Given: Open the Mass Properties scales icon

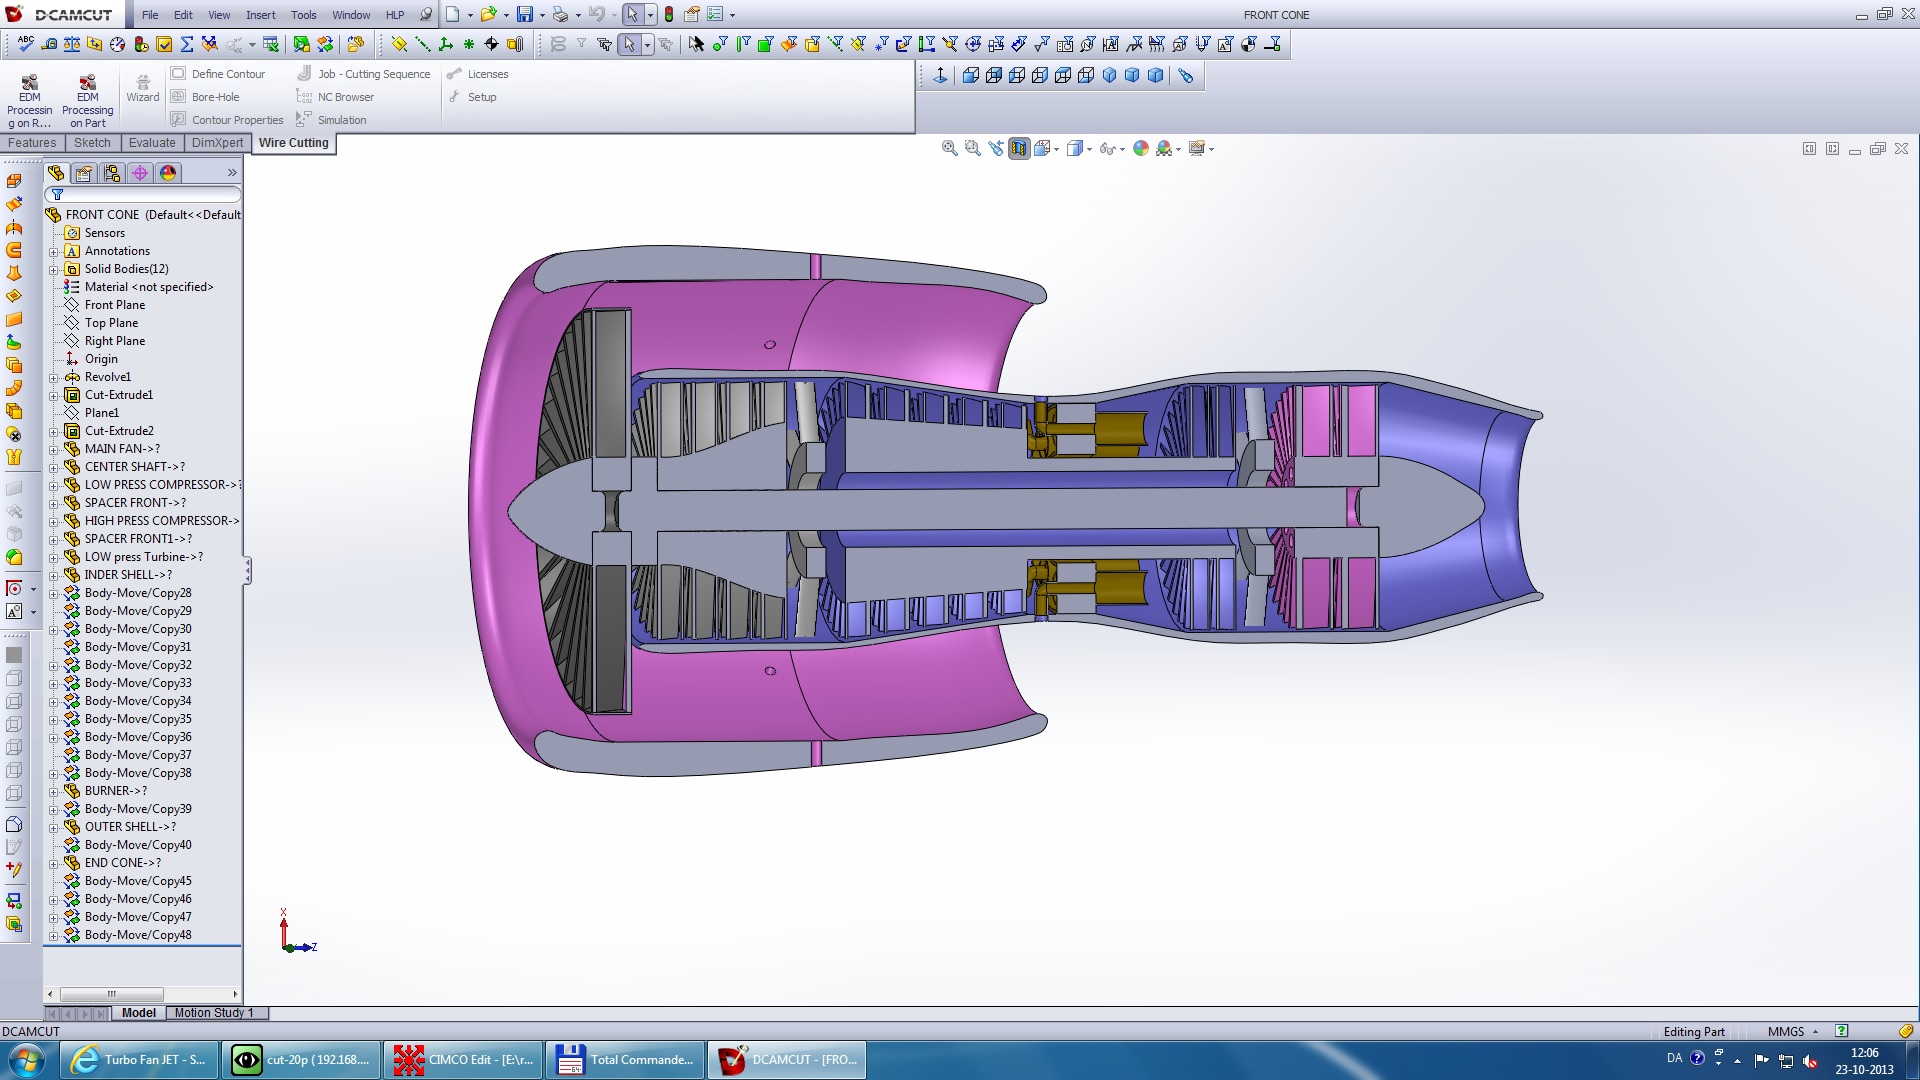Looking at the screenshot, I should pos(72,44).
